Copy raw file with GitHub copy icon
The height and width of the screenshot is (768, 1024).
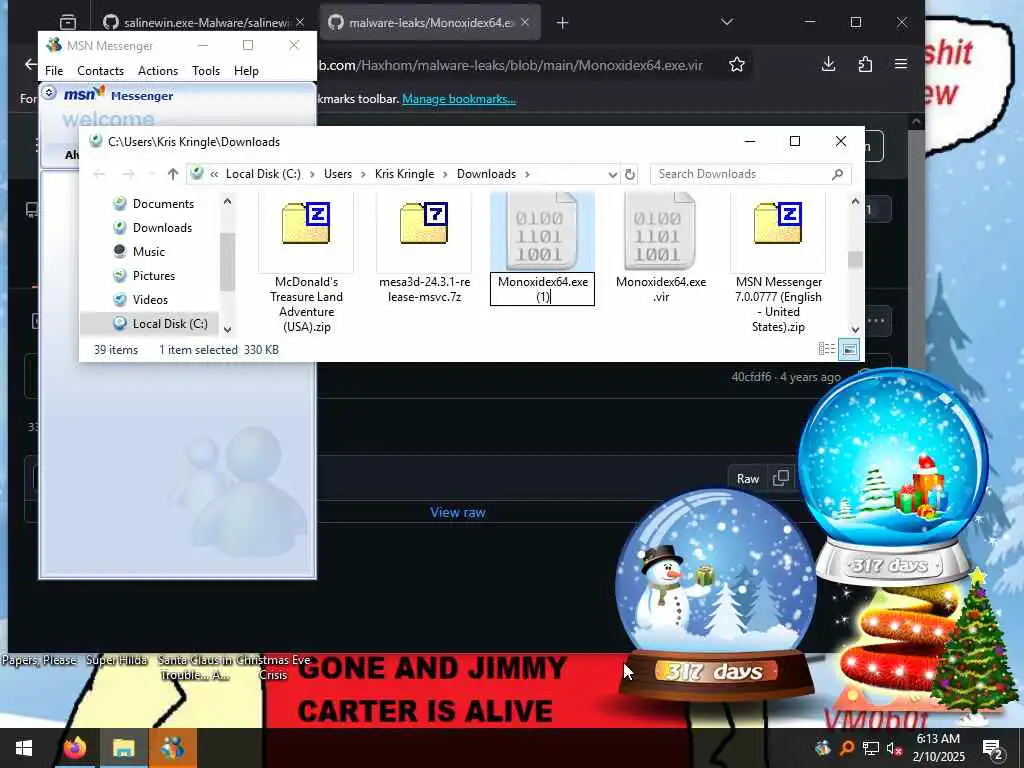pyautogui.click(x=781, y=478)
